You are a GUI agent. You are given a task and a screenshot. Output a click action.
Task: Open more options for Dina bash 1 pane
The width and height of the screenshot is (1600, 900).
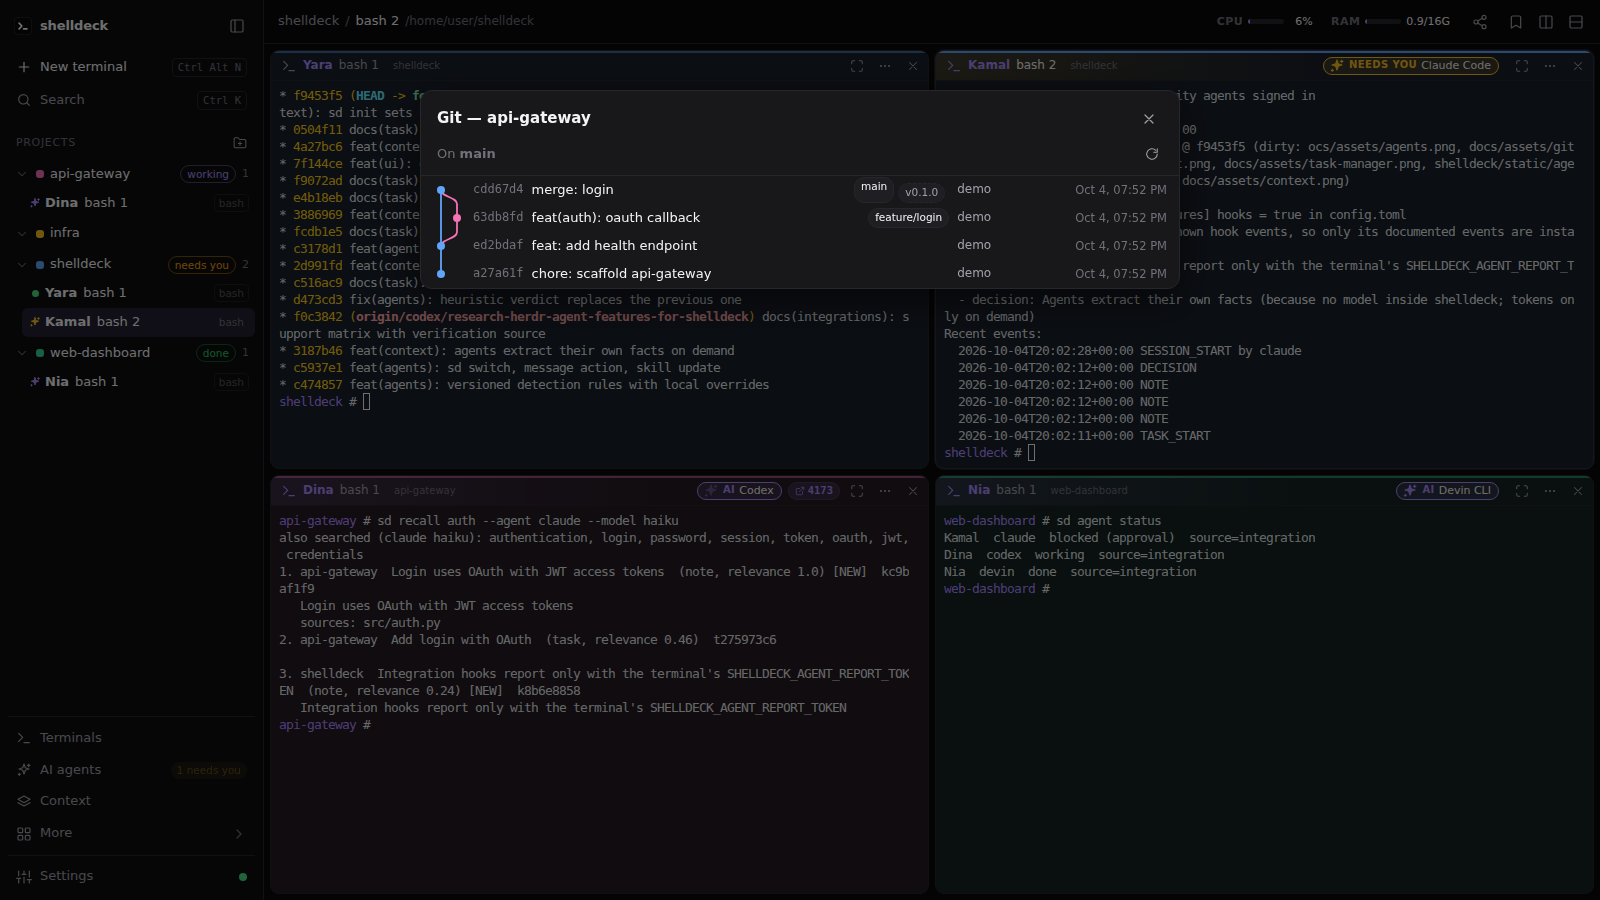[x=885, y=491]
